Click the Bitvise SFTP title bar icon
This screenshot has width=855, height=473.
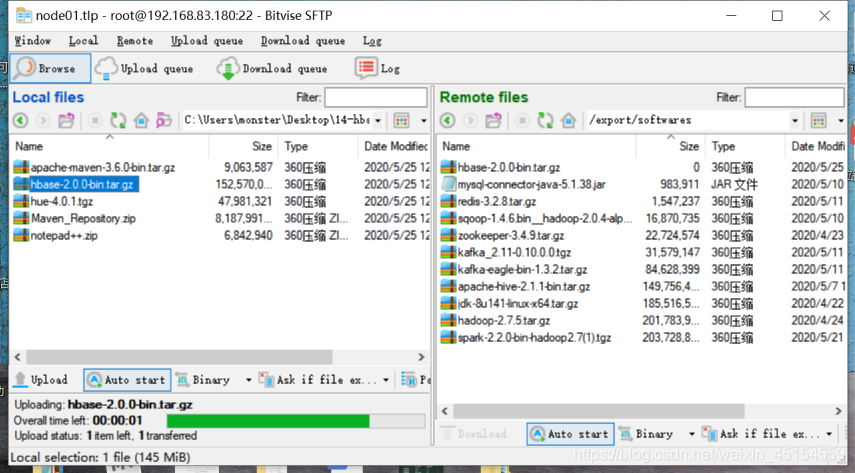pyautogui.click(x=23, y=16)
